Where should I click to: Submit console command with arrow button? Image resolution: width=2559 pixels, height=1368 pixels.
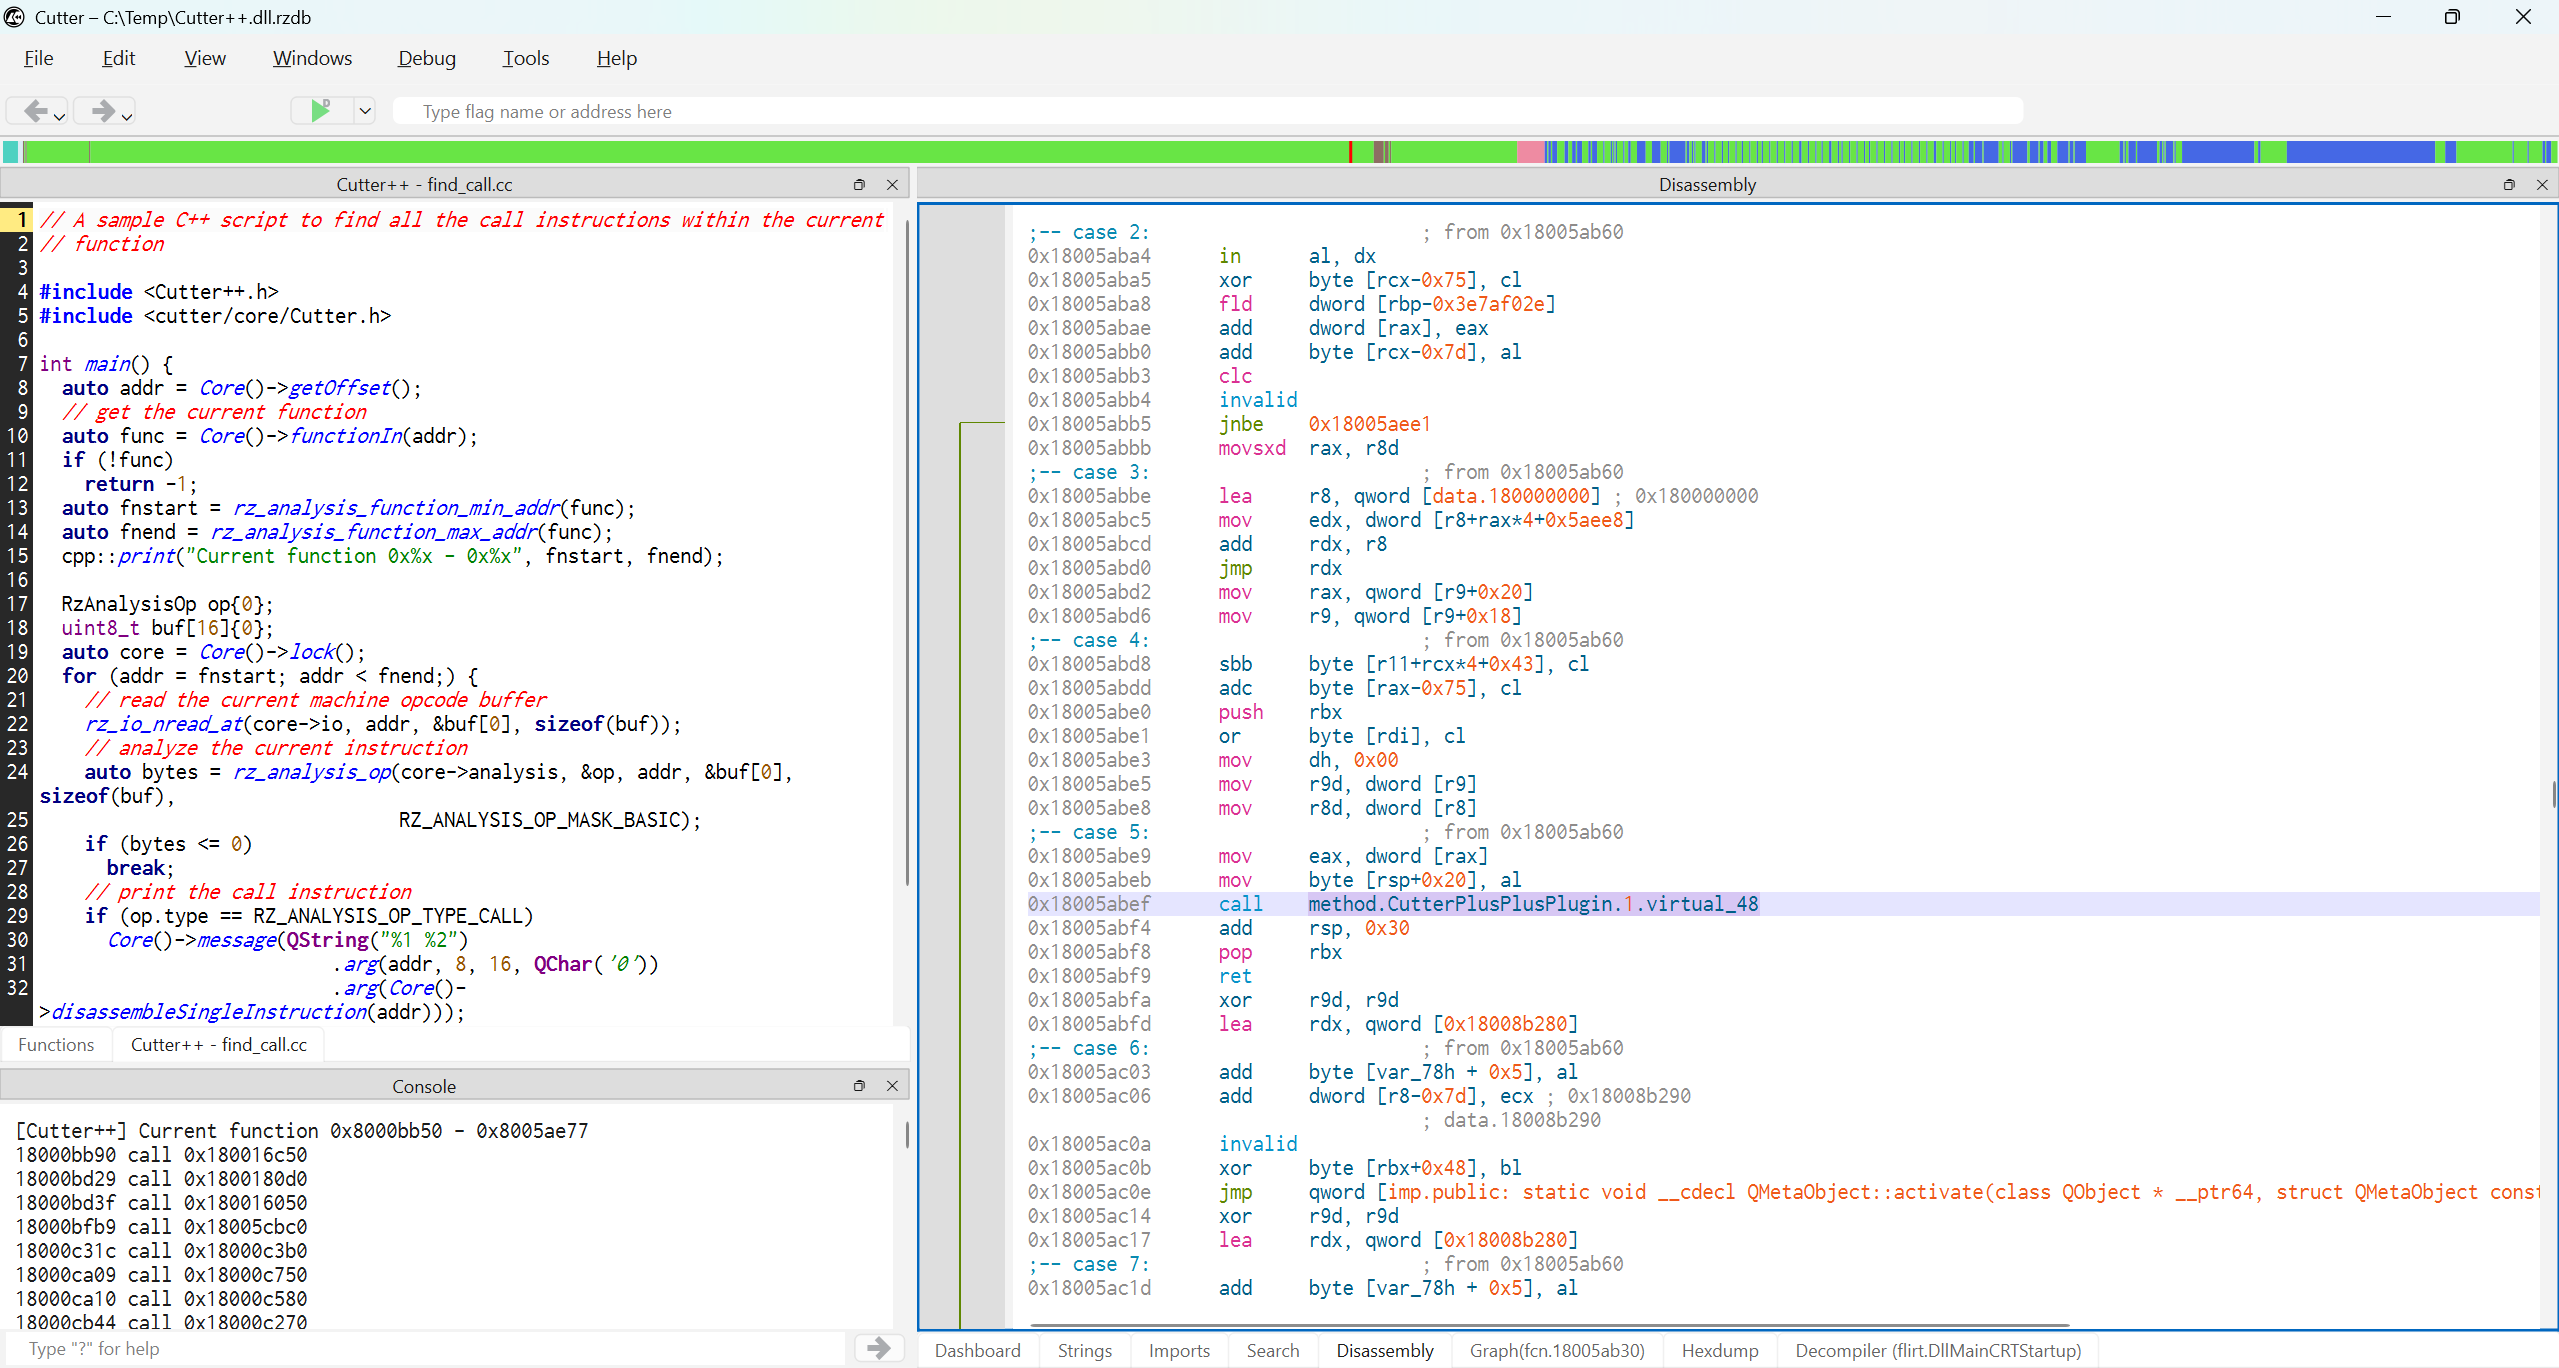click(879, 1348)
